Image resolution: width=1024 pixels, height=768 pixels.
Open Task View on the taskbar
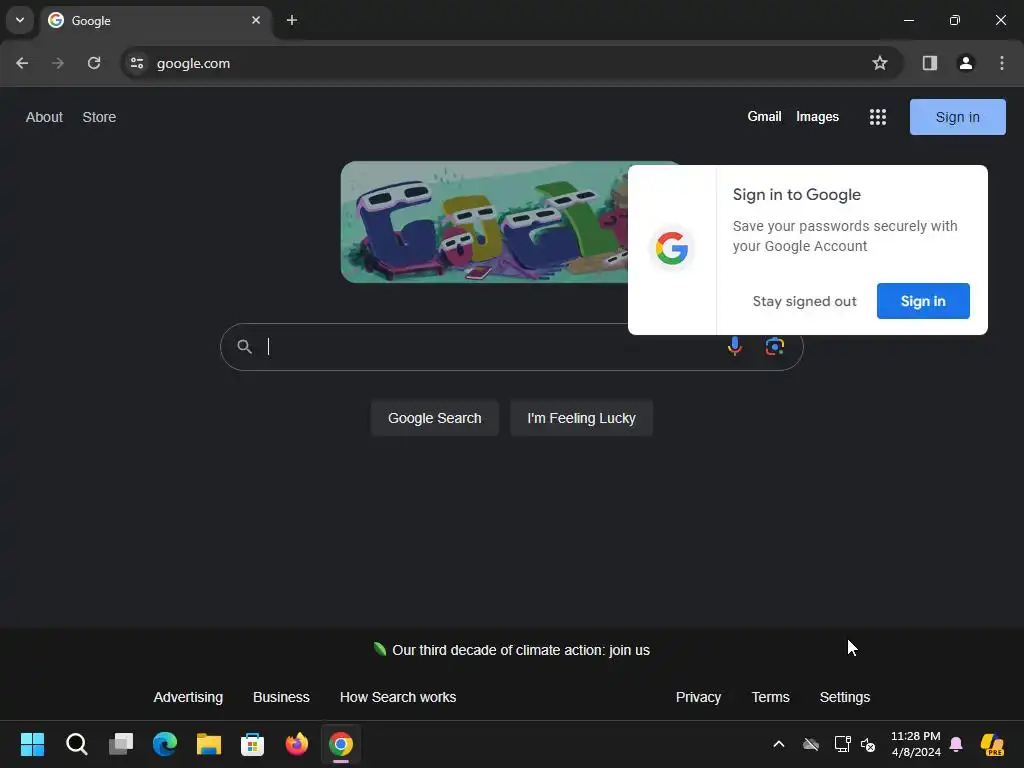point(121,744)
